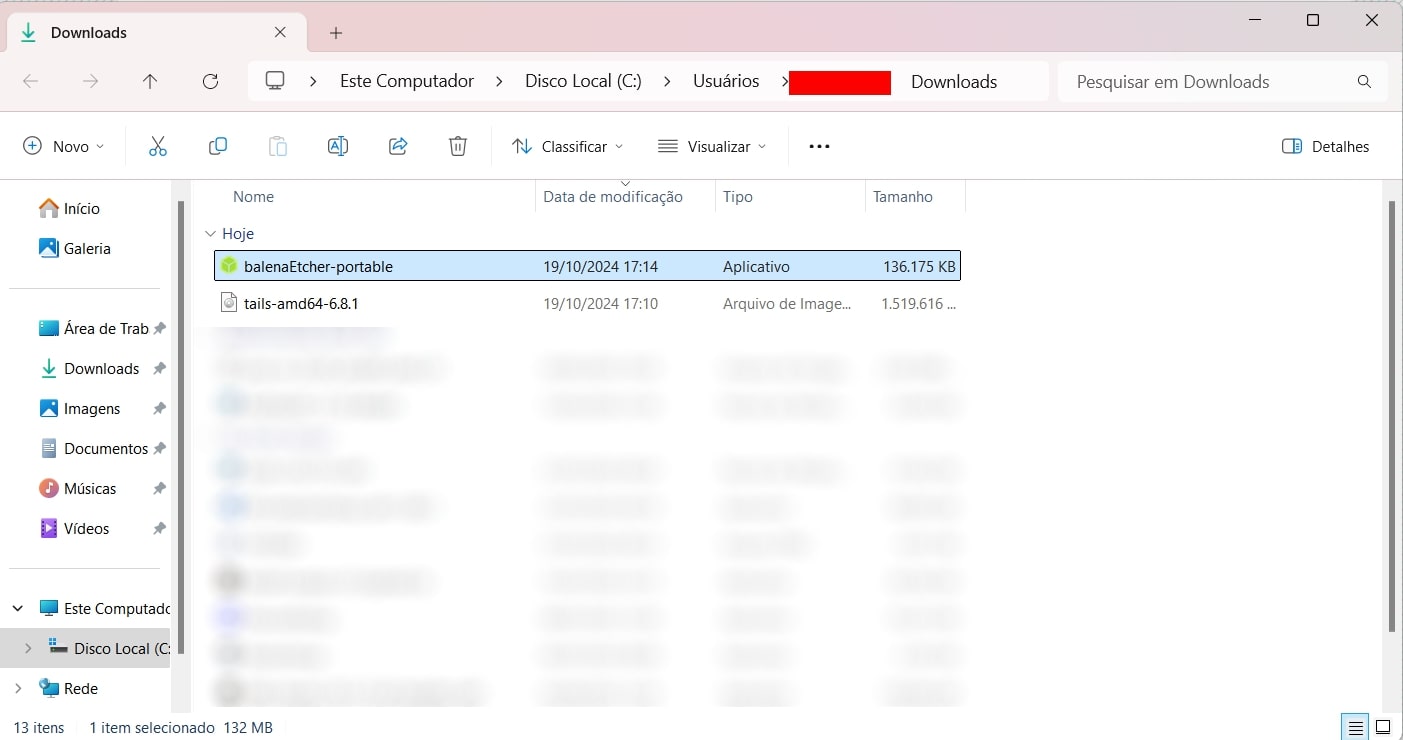Go forward with the right arrow
This screenshot has height=740, width=1403.
pyautogui.click(x=91, y=82)
